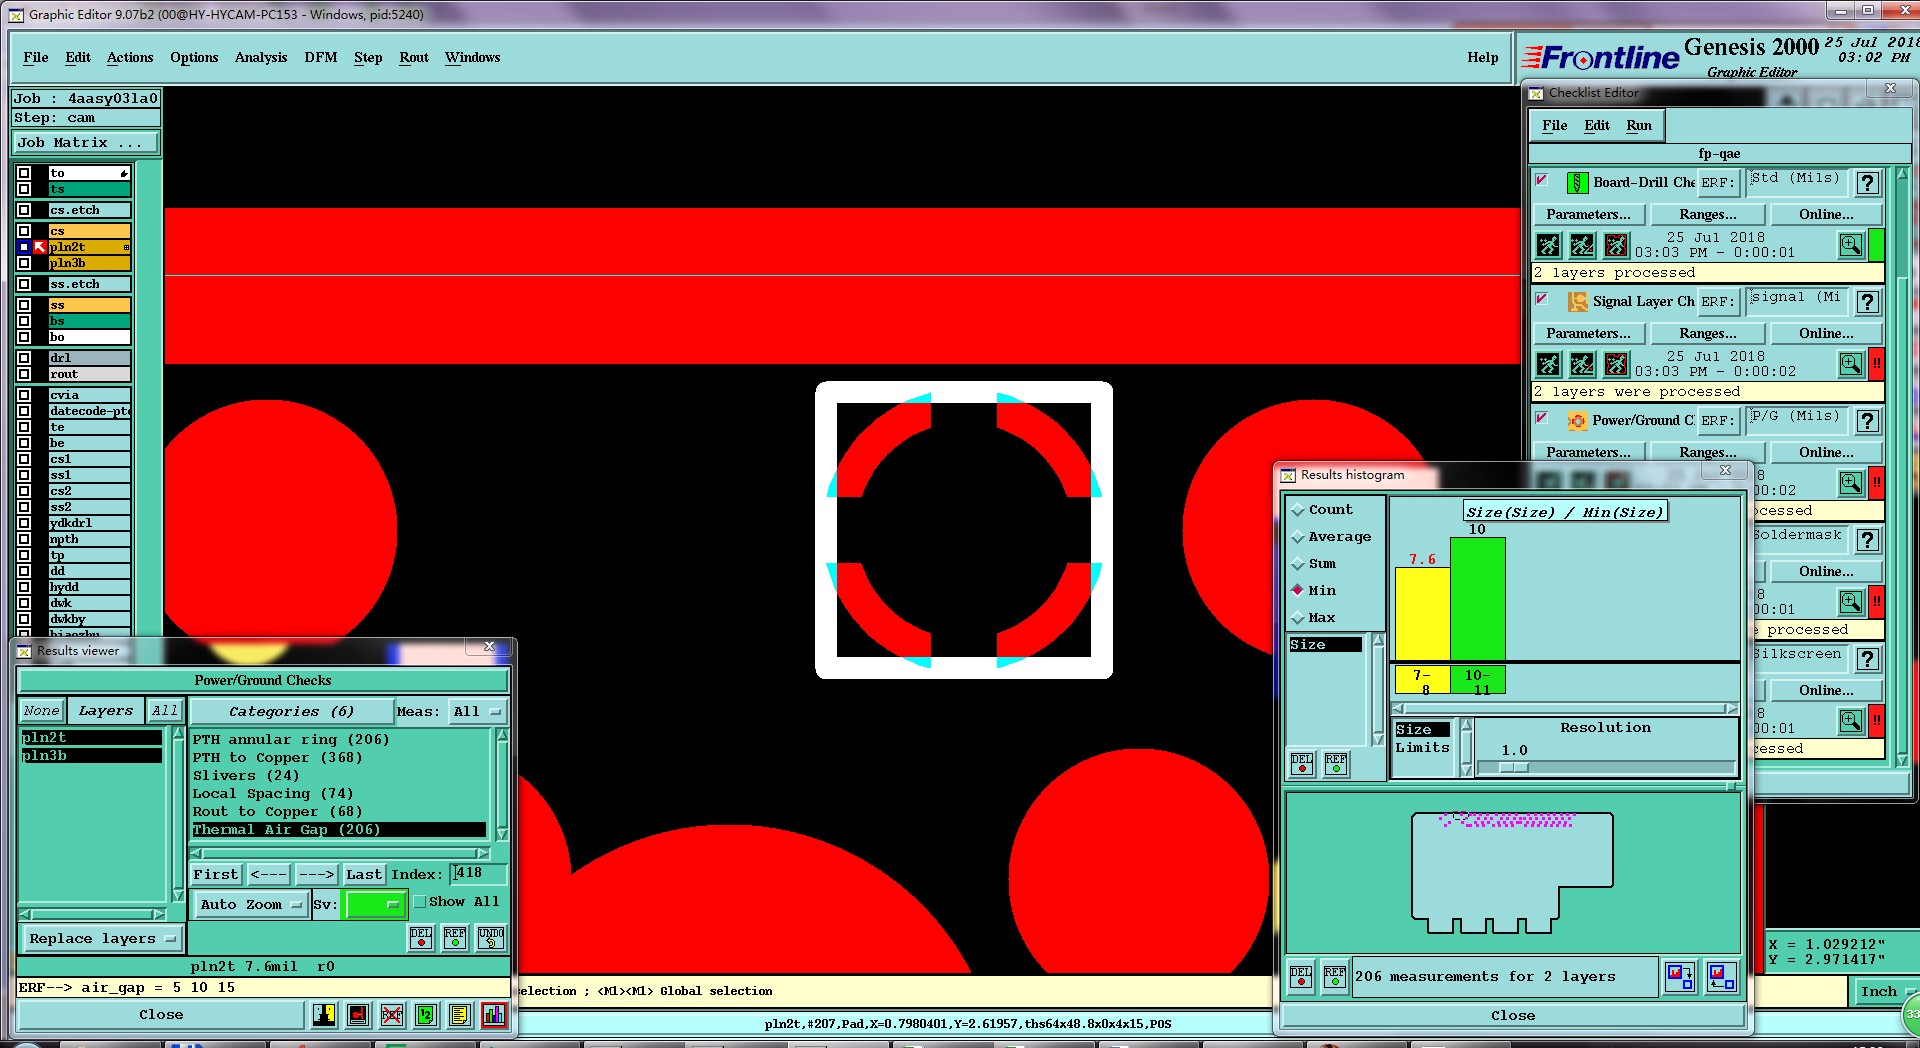Click the green status indicator for Board-Drill Checks
Viewport: 1920px width, 1048px height.
[x=1877, y=245]
